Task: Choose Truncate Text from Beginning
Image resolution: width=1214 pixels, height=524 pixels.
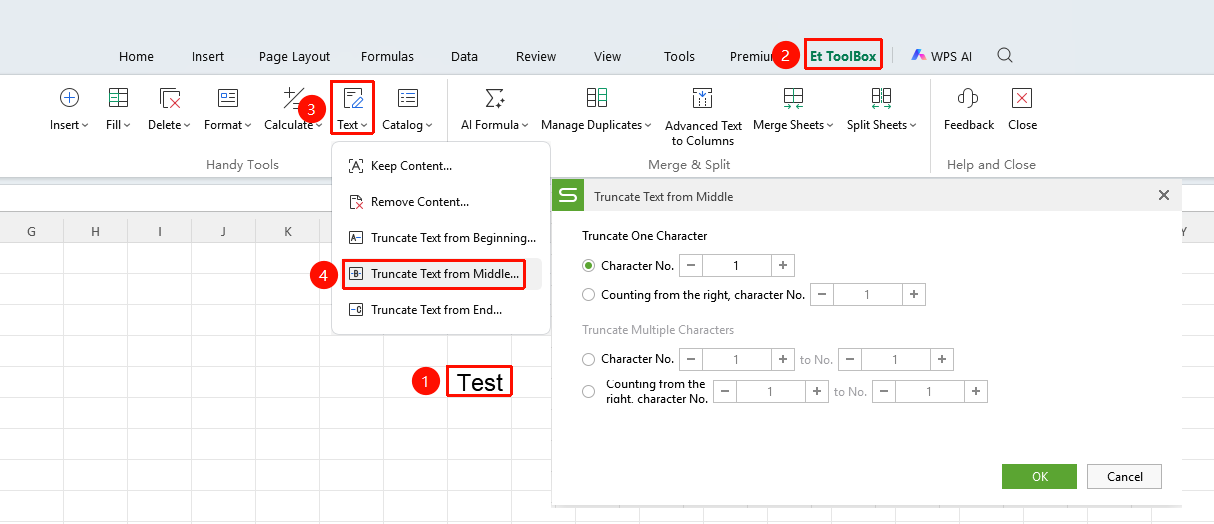Action: pyautogui.click(x=441, y=238)
